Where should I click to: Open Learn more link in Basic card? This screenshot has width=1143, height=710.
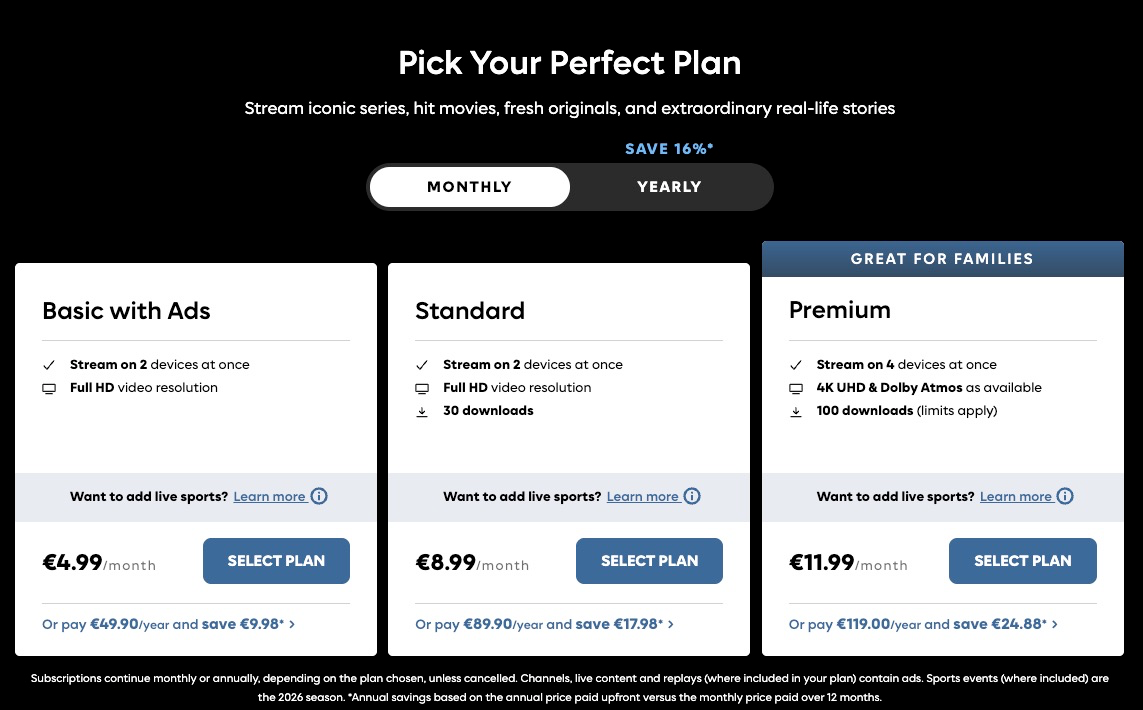pos(269,497)
